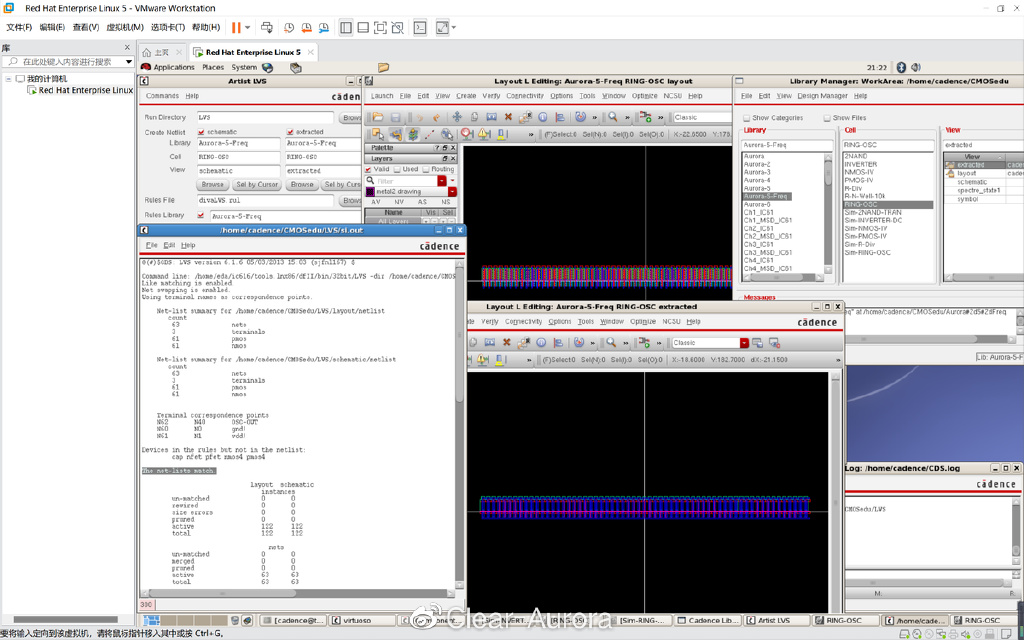Enter VMware full screen mode icon
Image resolution: width=1024 pixels, height=640 pixels.
(x=380, y=27)
